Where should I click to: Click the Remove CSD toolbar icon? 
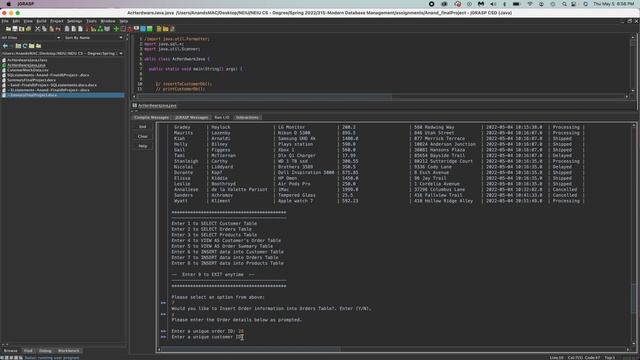[x=73, y=29]
